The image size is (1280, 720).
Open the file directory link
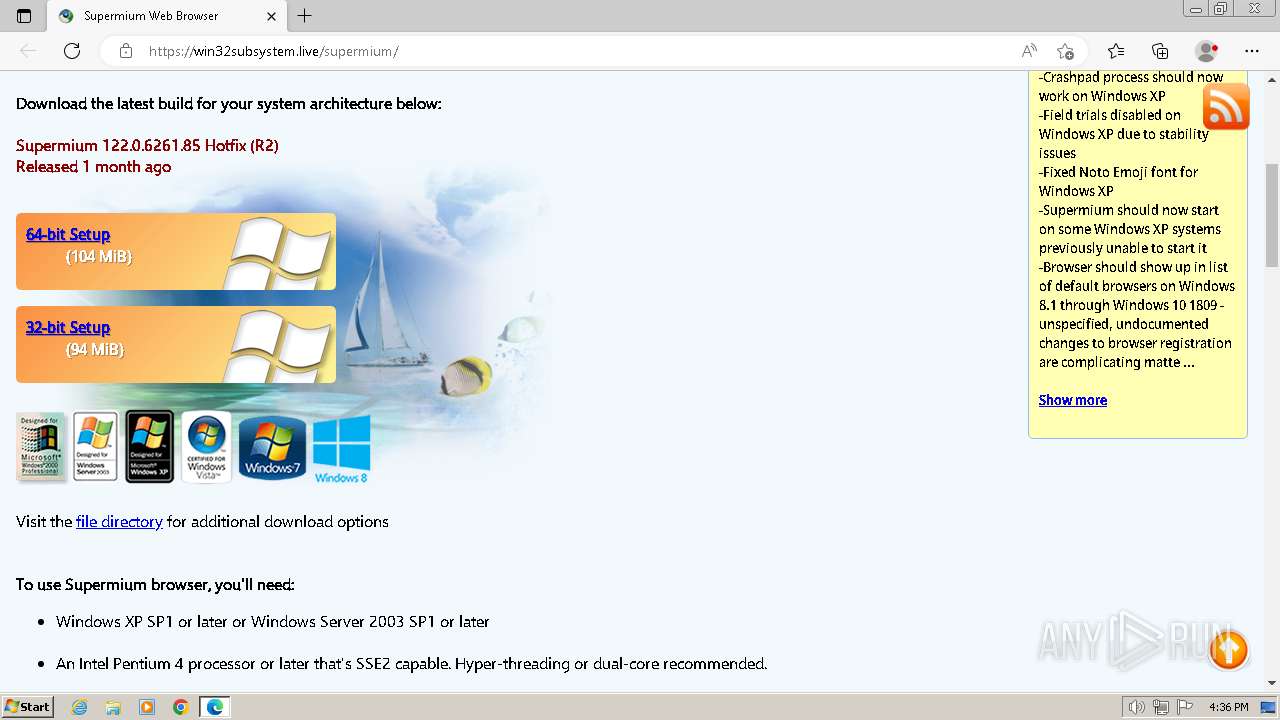(119, 521)
